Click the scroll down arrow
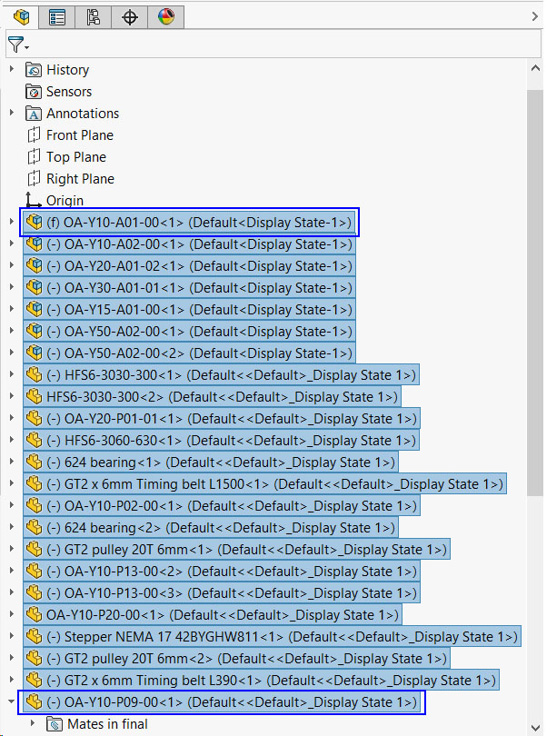Screen dimensions: 552x736 (x=535, y=728)
